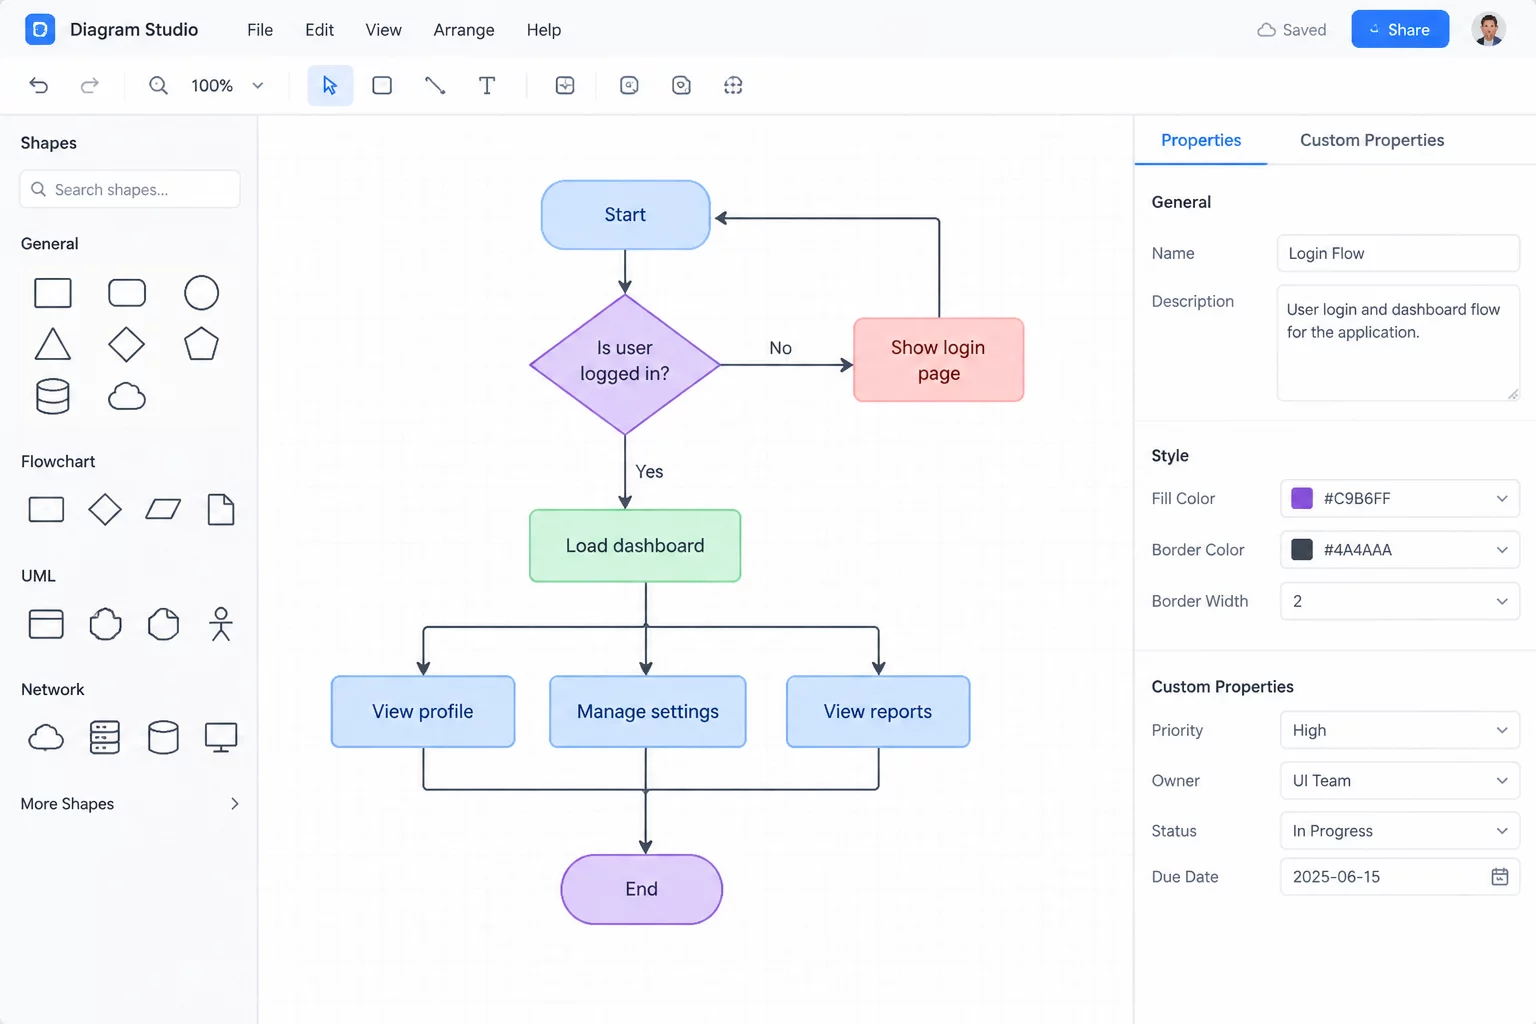The width and height of the screenshot is (1536, 1024).
Task: Click the Undo arrow in the toolbar
Action: 39,85
